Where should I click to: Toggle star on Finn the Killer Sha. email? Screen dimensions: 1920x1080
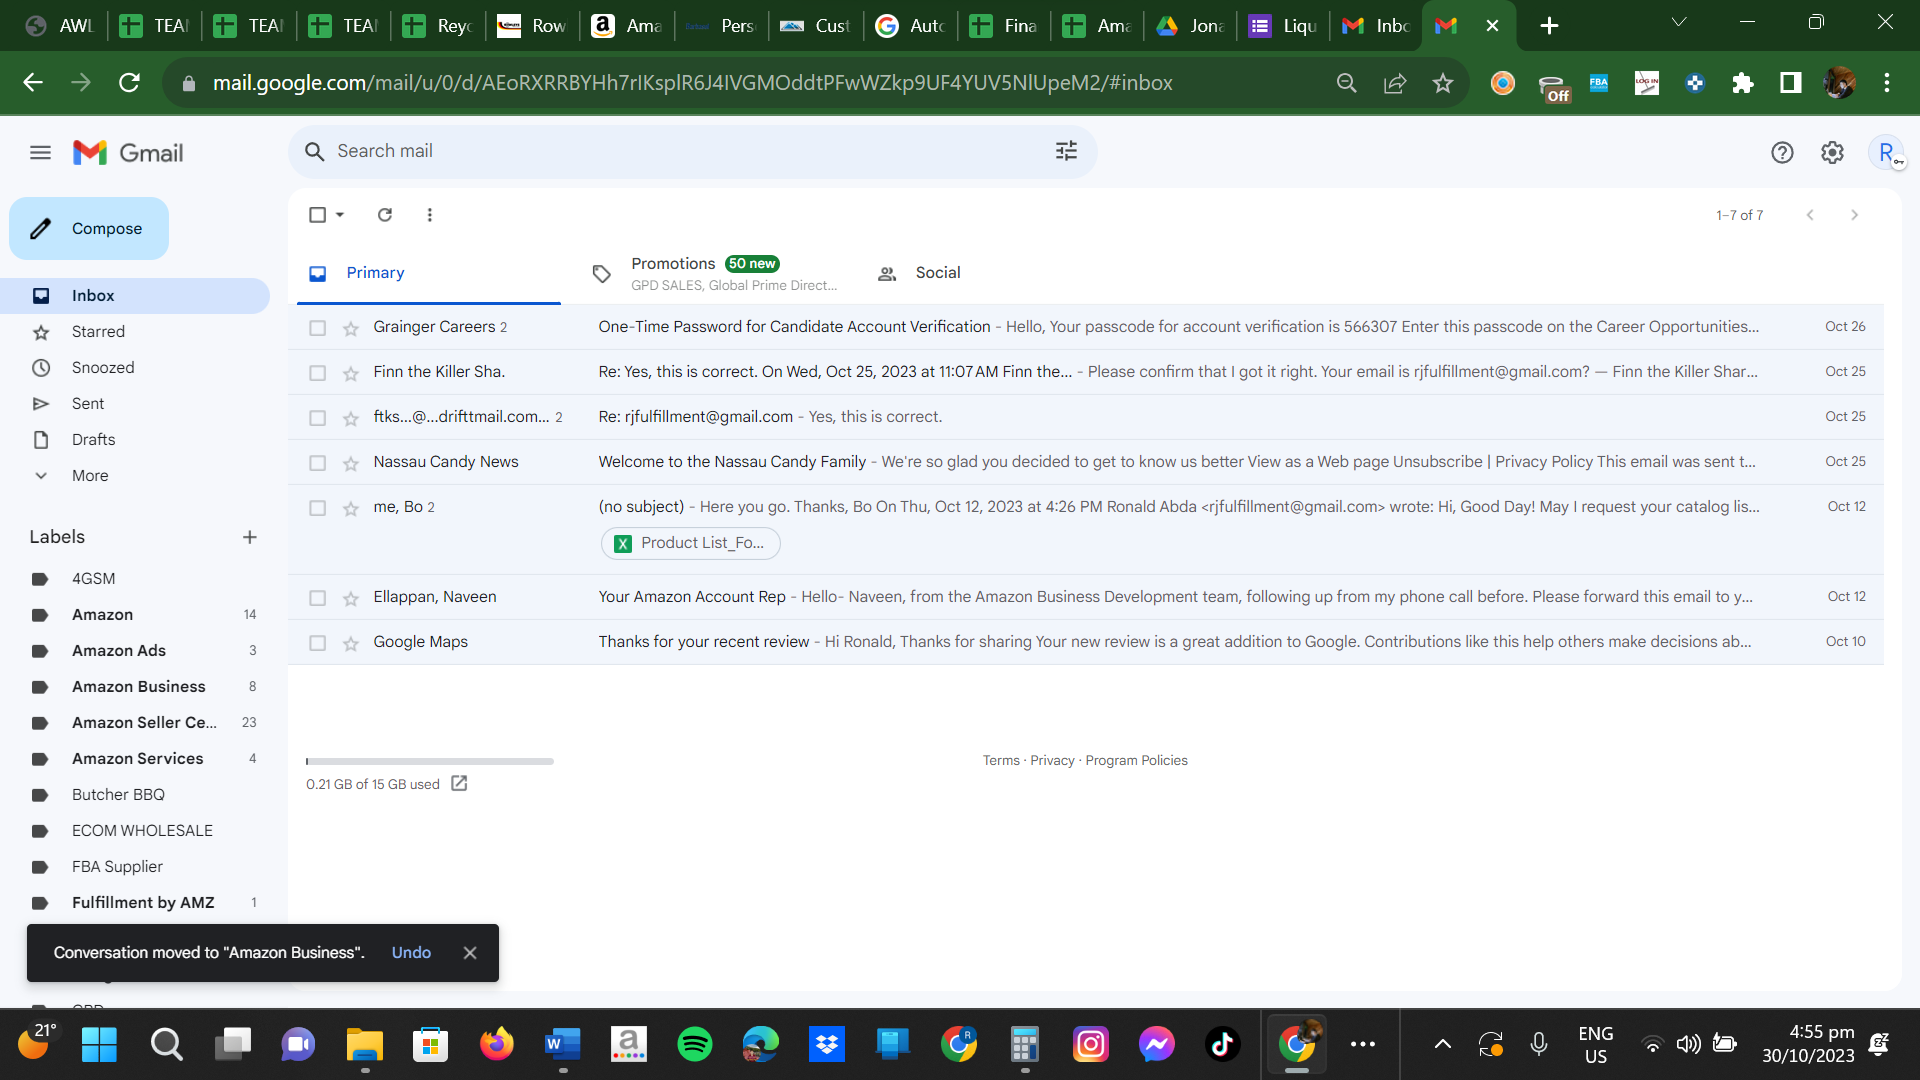[351, 373]
